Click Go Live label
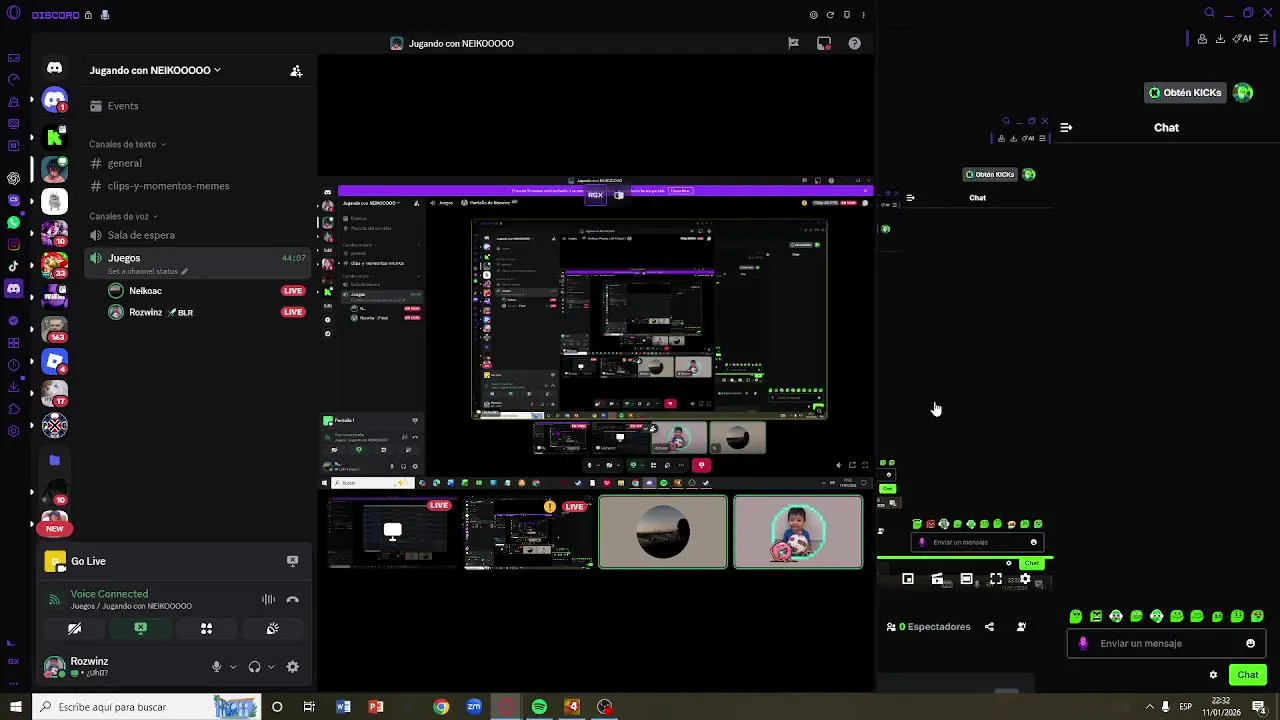The image size is (1280, 720). coord(88,561)
